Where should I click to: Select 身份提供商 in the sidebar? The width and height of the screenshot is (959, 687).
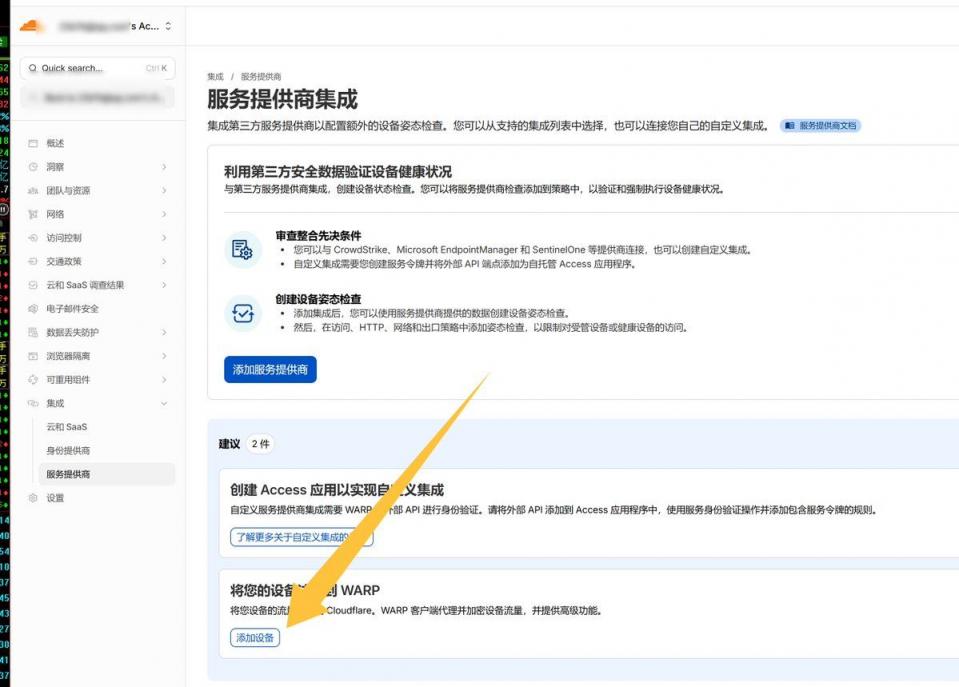pyautogui.click(x=68, y=451)
